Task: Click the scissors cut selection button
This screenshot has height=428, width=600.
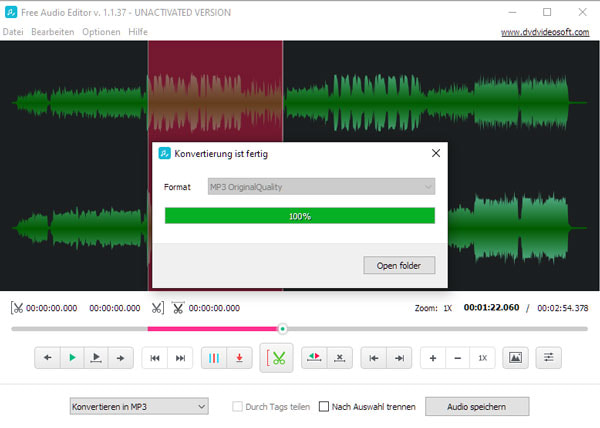Action: (x=278, y=357)
